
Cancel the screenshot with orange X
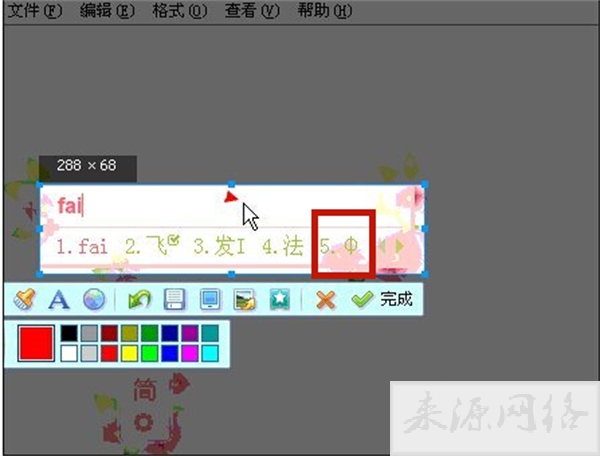pyautogui.click(x=324, y=299)
